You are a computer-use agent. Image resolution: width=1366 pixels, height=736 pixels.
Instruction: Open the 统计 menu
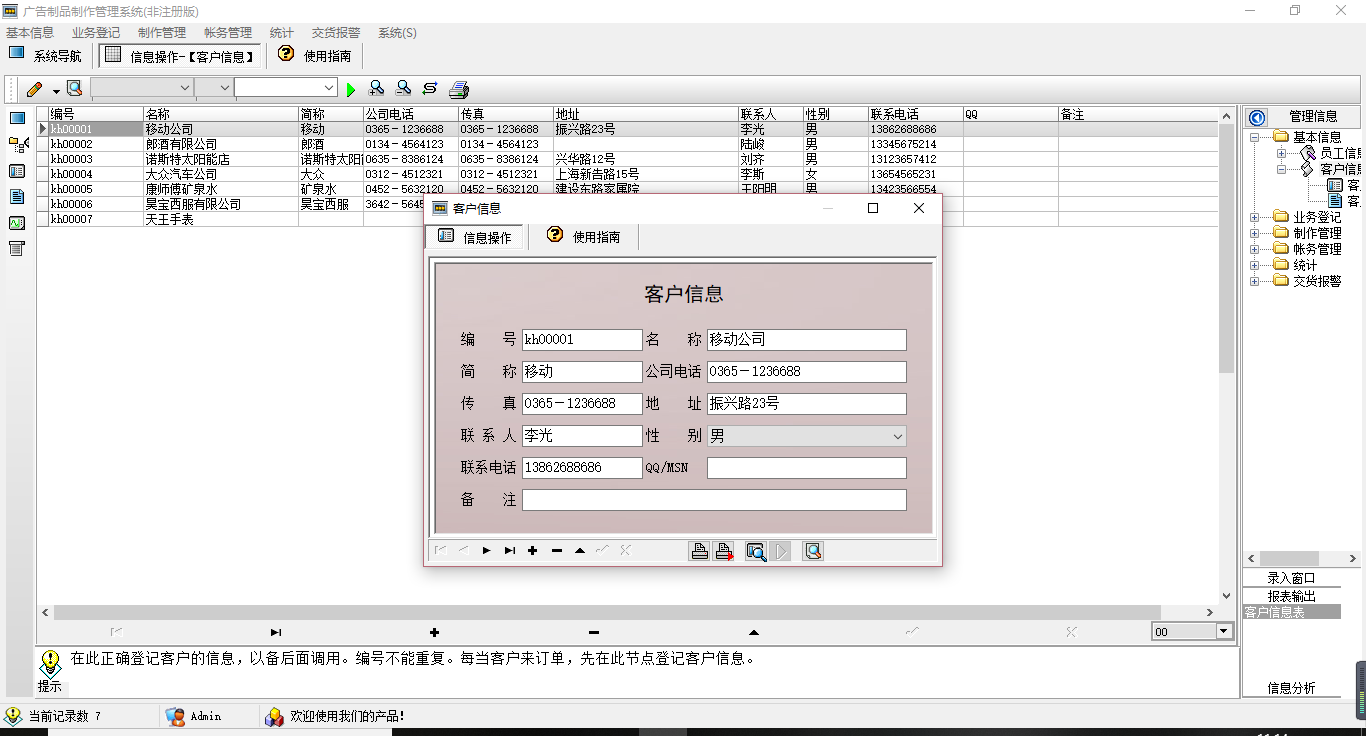point(282,33)
